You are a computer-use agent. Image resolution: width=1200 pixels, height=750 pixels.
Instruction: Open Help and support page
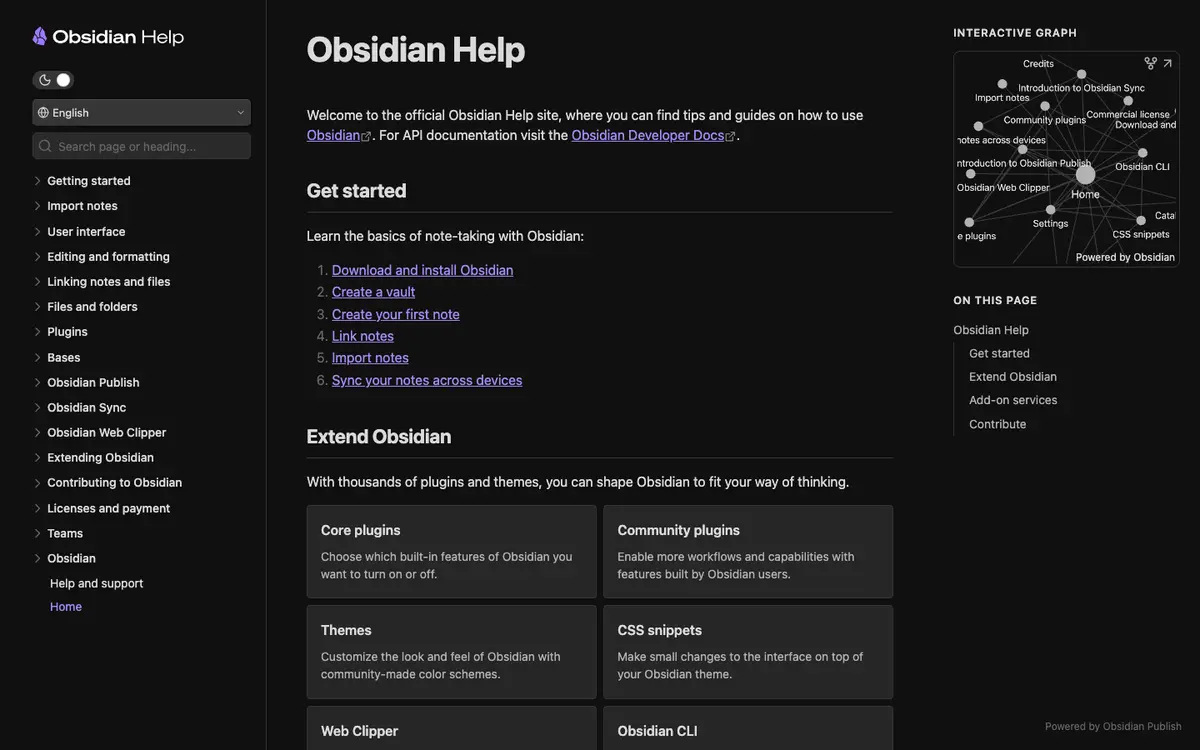96,584
